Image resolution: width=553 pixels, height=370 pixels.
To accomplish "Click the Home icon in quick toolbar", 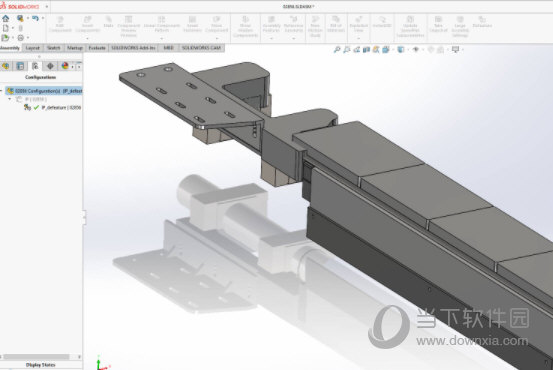I will tap(6, 18).
